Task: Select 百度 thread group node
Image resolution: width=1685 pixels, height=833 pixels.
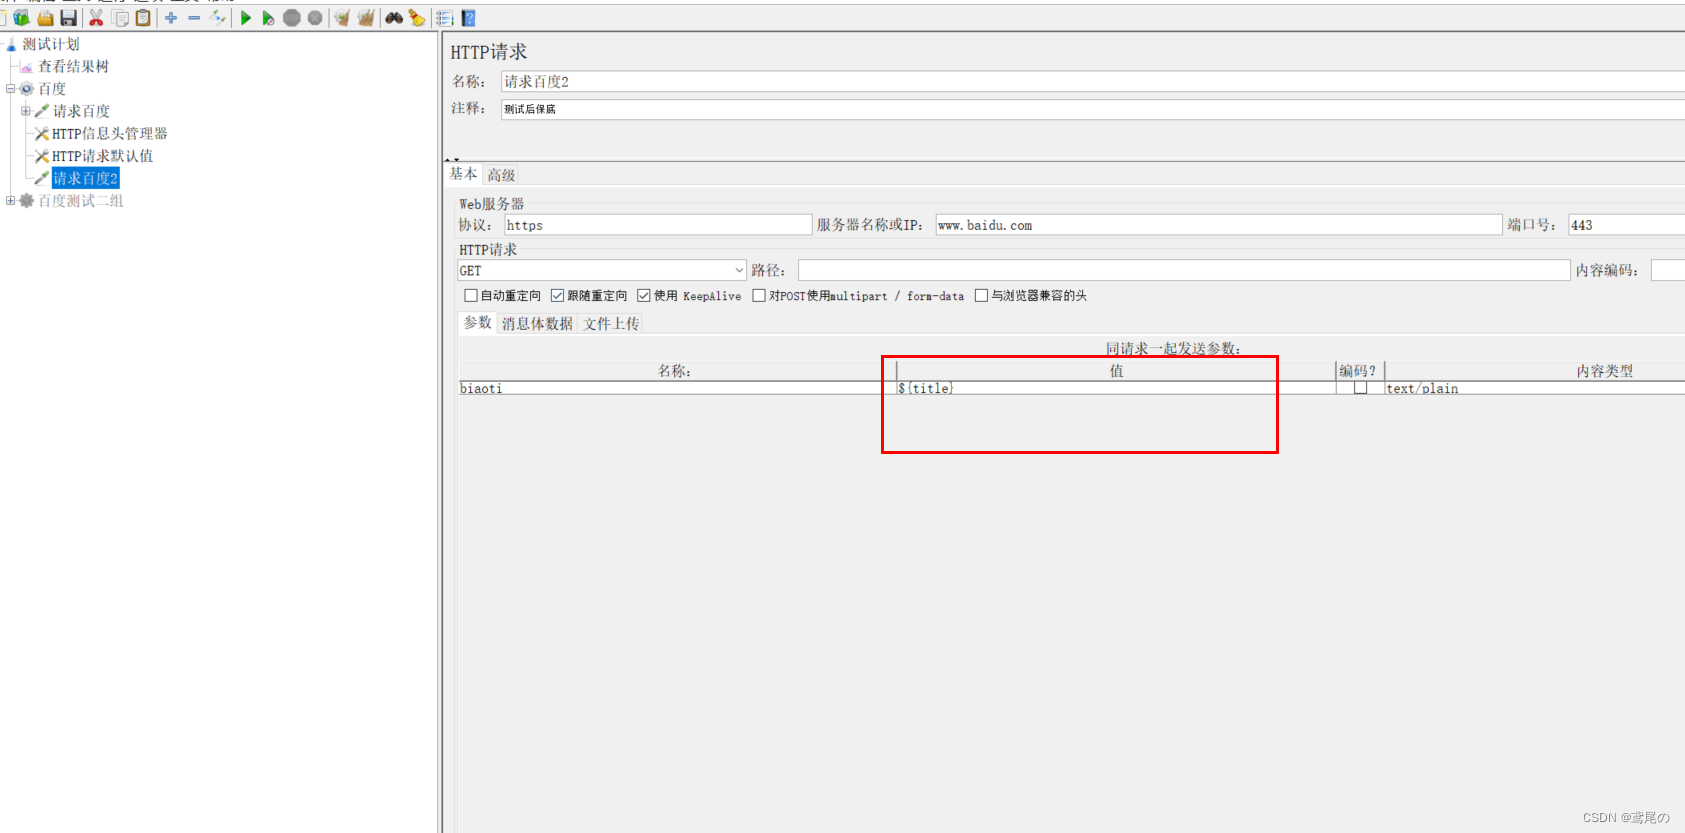Action: (x=52, y=89)
